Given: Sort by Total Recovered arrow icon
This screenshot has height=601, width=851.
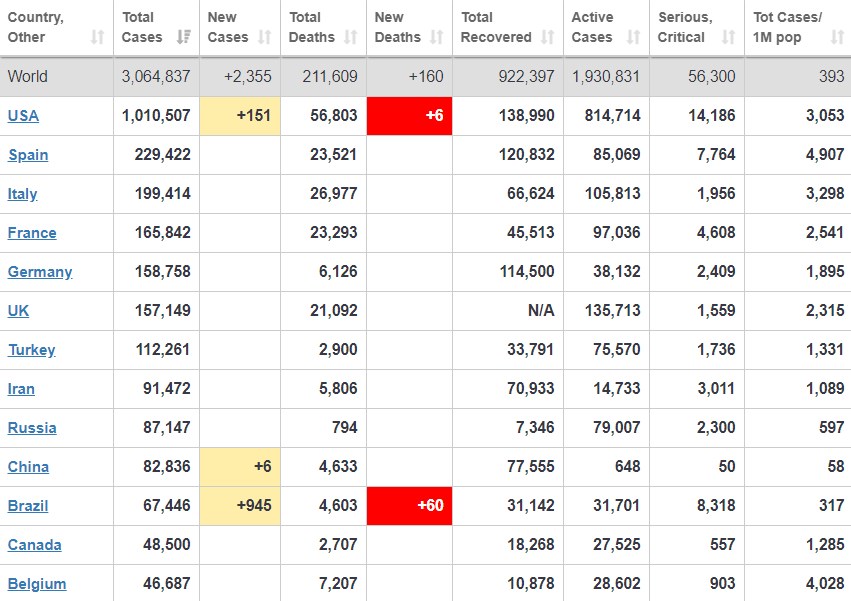Looking at the screenshot, I should 548,37.
